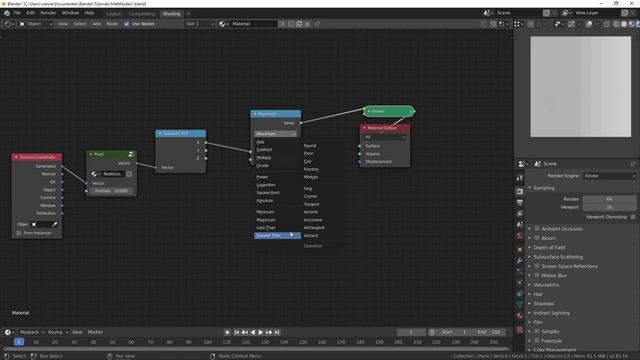Enable the Simplify checkbox

point(537,331)
